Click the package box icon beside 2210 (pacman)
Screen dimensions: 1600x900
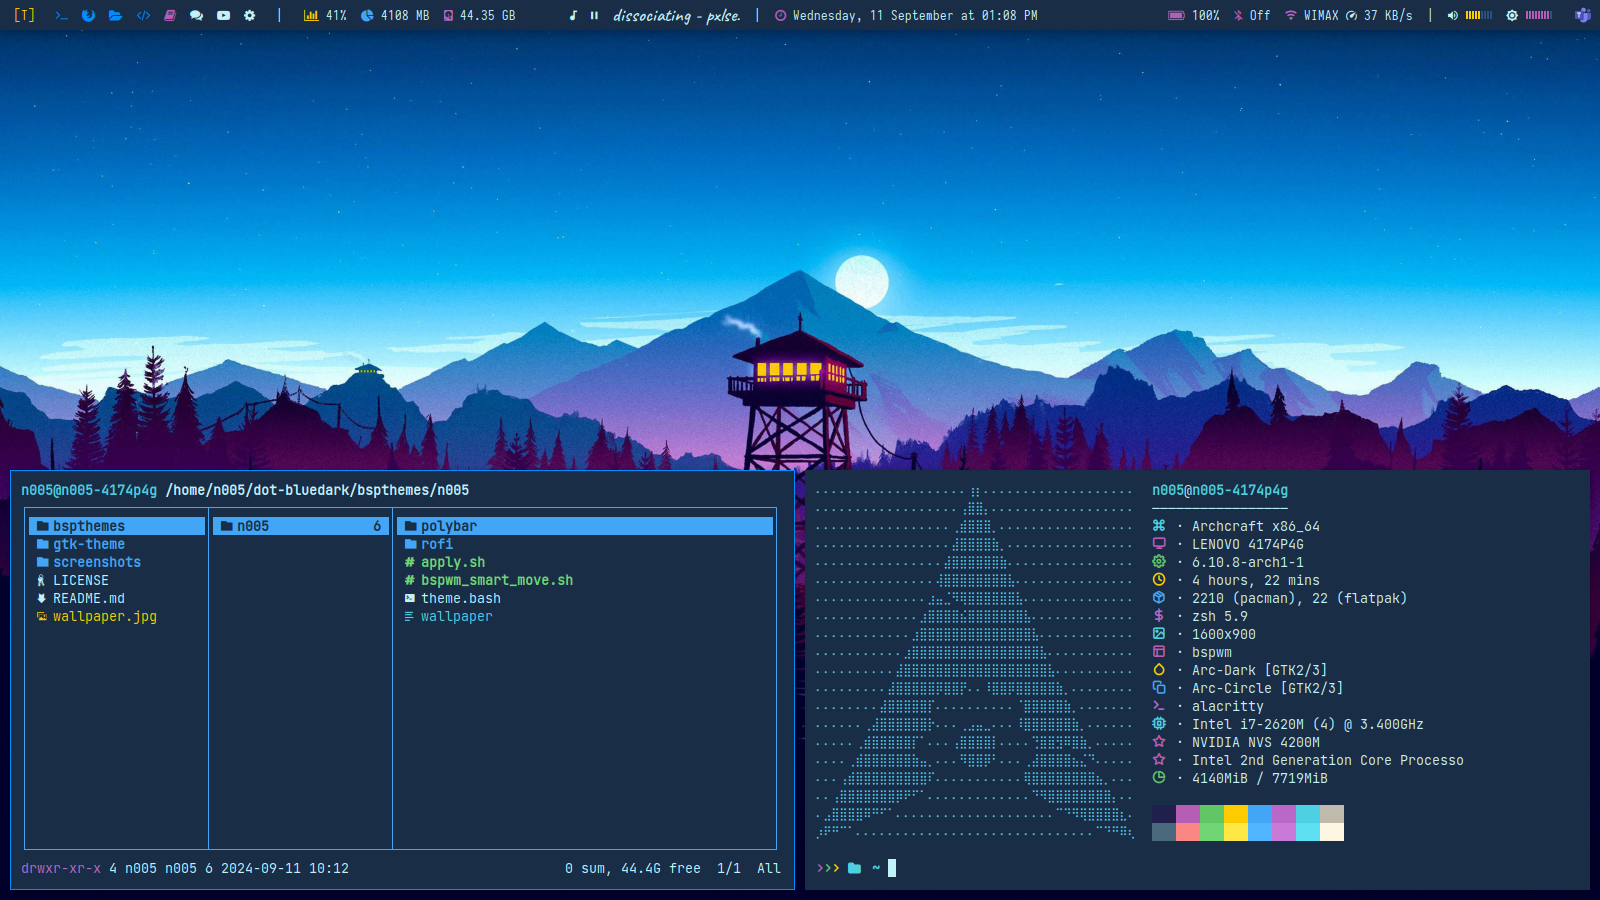point(1159,598)
